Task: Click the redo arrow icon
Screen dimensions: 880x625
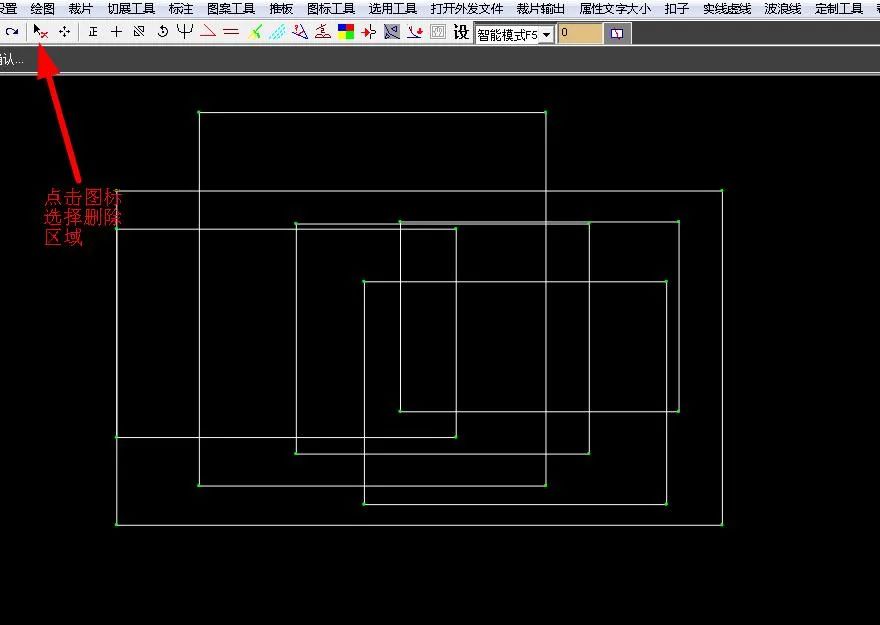Action: (12, 32)
